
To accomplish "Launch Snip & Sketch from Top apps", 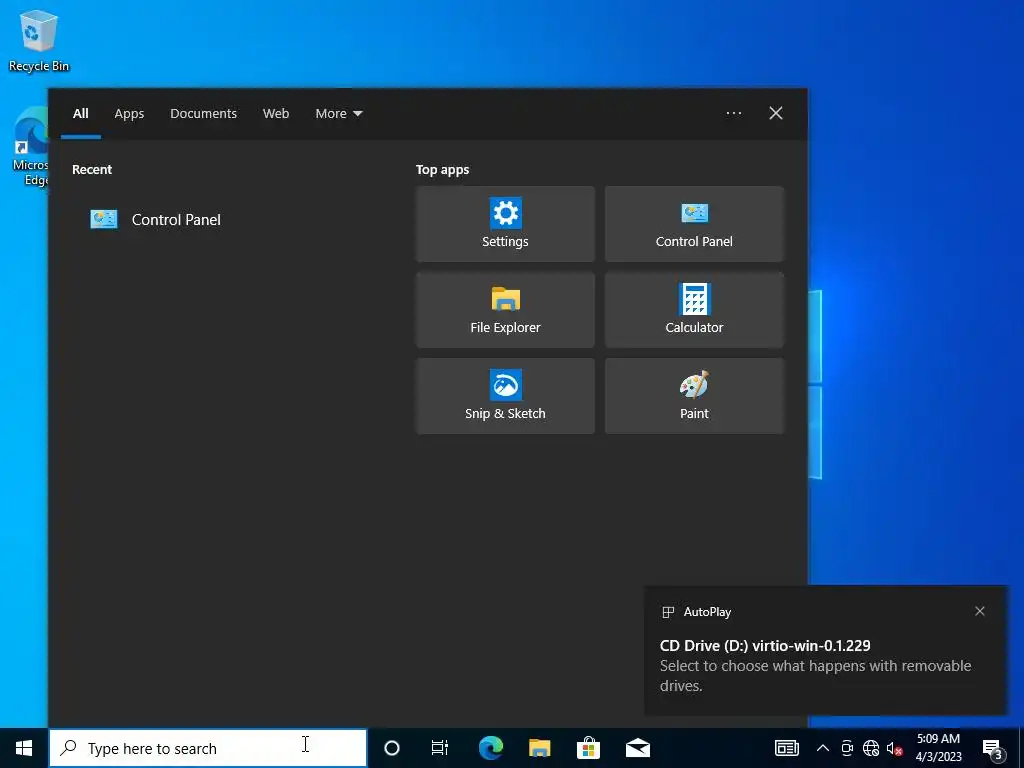I will [505, 396].
